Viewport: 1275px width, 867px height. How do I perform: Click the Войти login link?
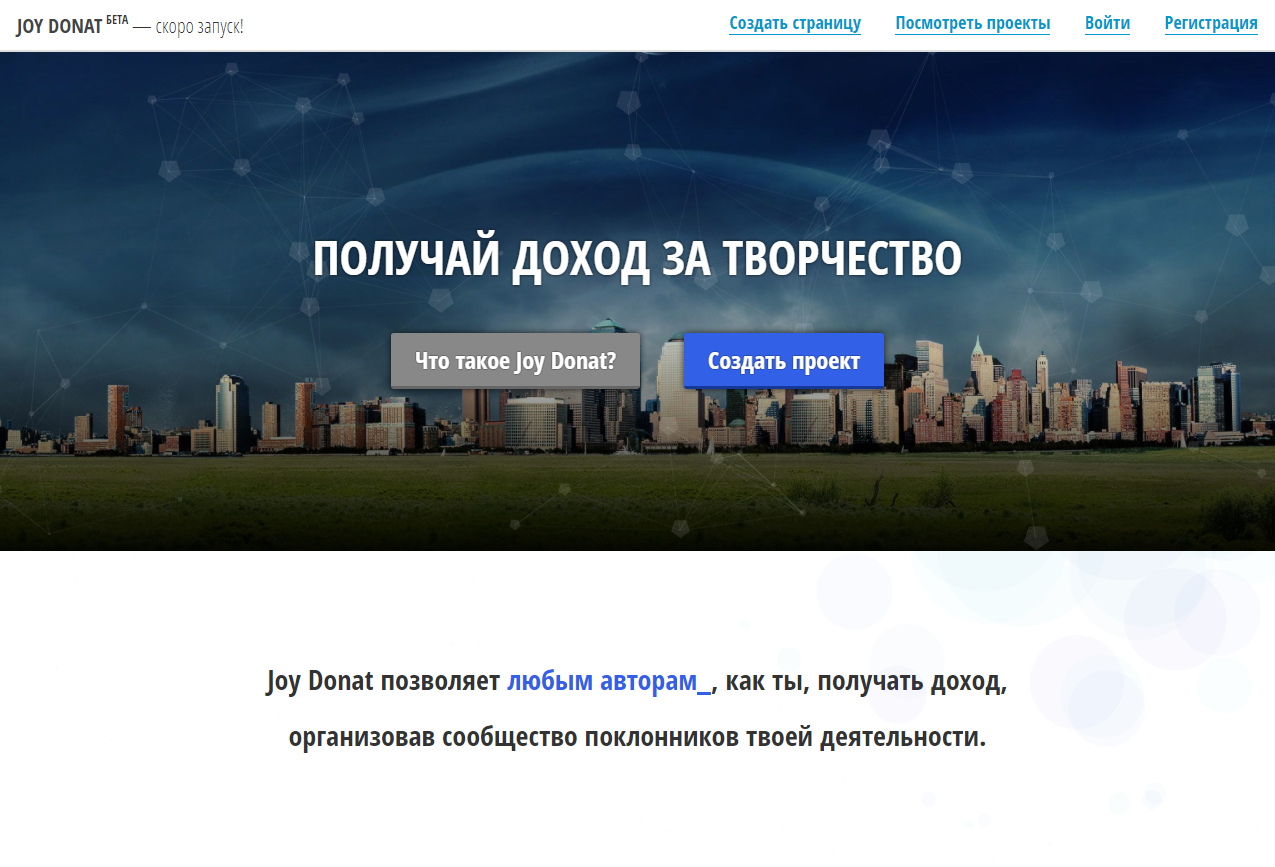(1107, 24)
